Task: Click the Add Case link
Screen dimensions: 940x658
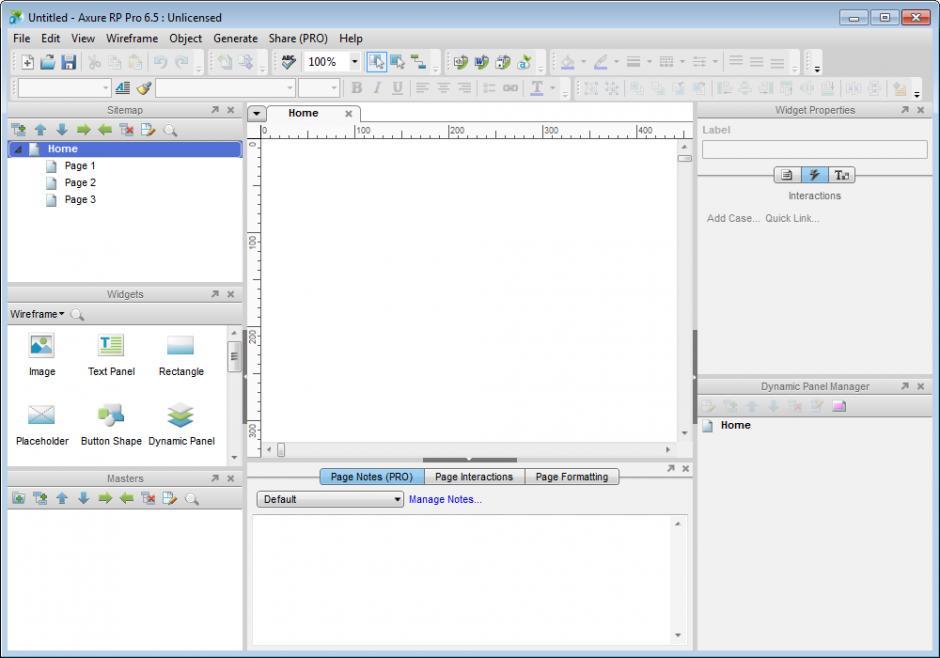Action: [733, 218]
